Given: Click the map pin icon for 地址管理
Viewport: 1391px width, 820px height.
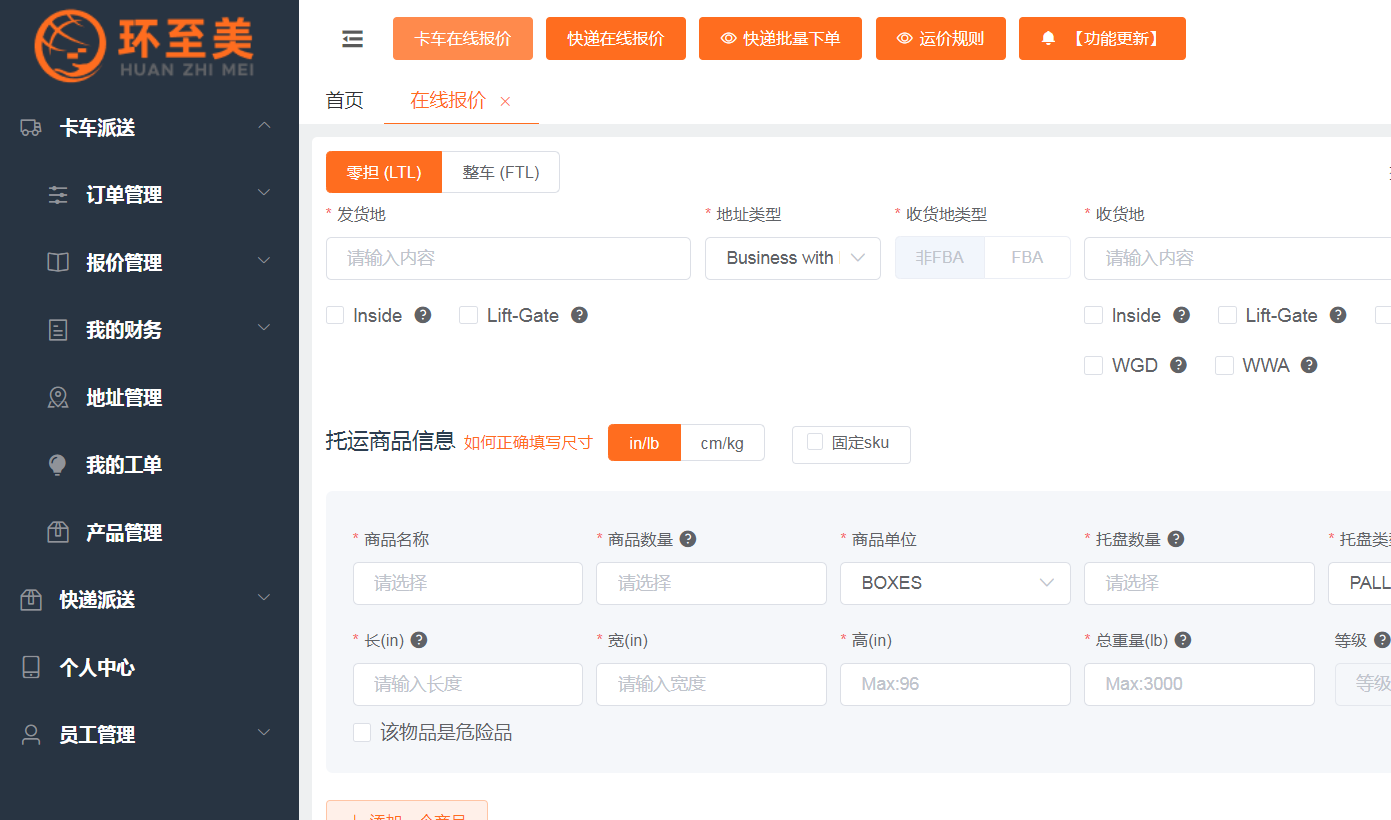Looking at the screenshot, I should coord(58,398).
